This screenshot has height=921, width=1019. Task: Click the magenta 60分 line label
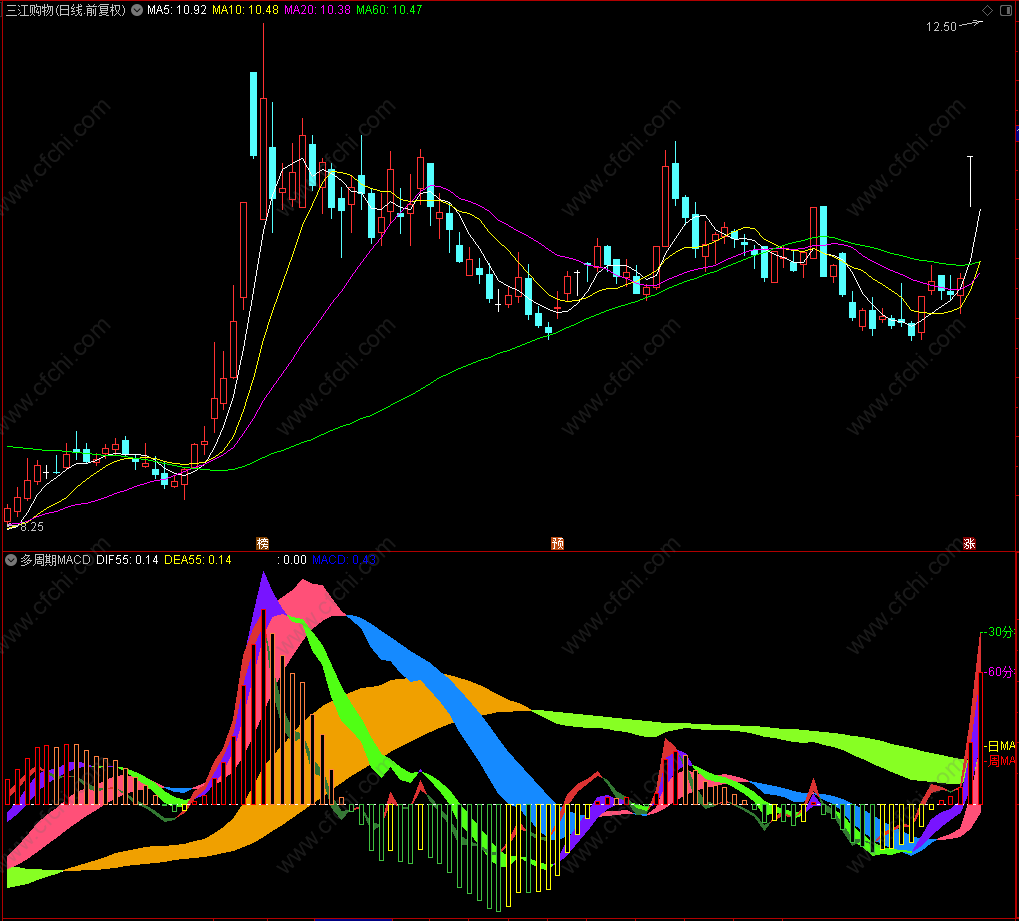1000,671
